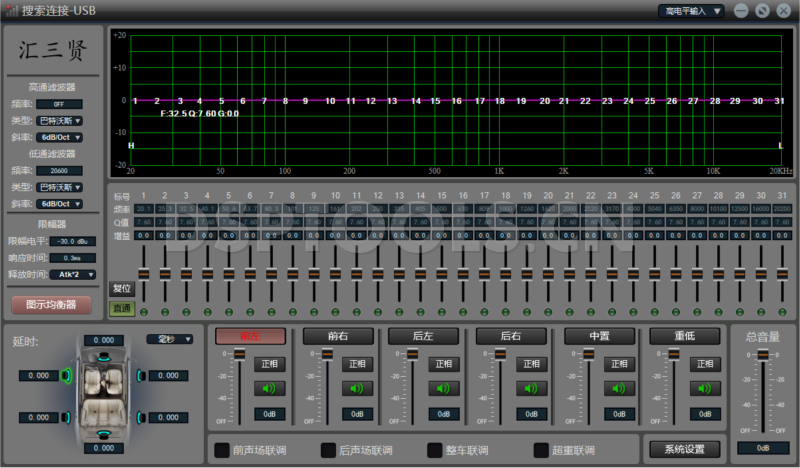This screenshot has width=800, height=468.
Task: Click the 中置 channel speaker icon
Action: point(619,388)
